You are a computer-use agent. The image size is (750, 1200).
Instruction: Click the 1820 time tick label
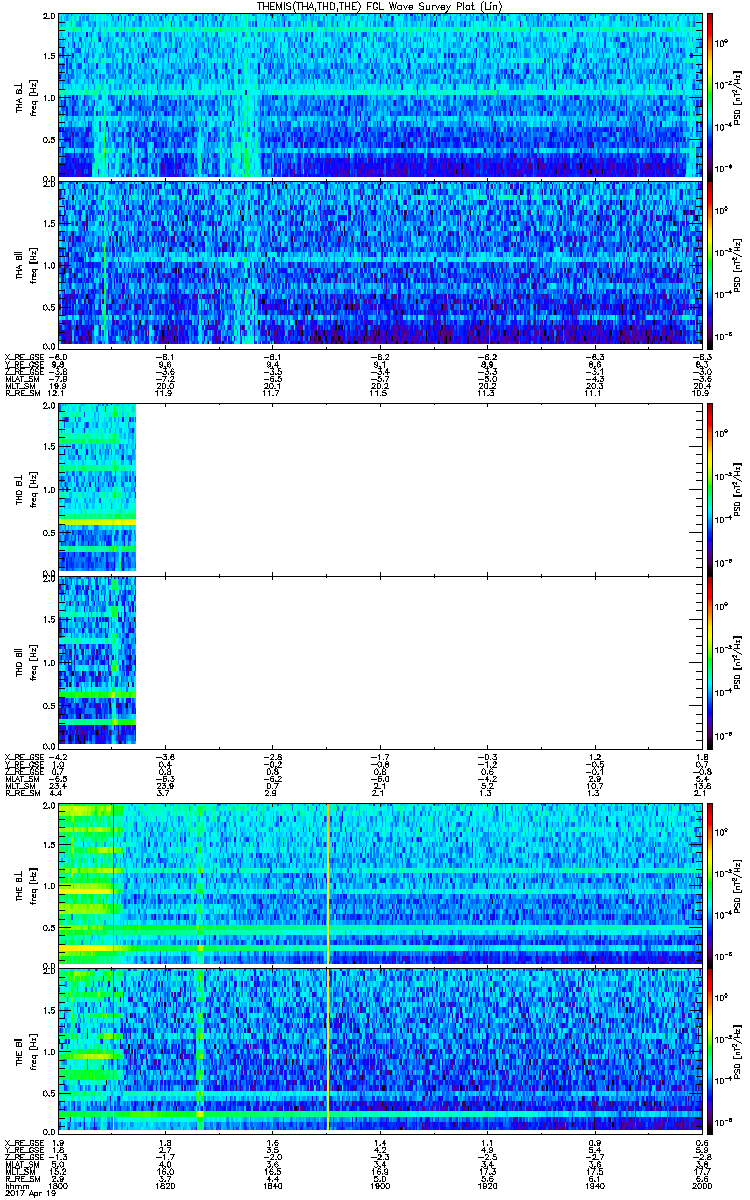[166, 1186]
